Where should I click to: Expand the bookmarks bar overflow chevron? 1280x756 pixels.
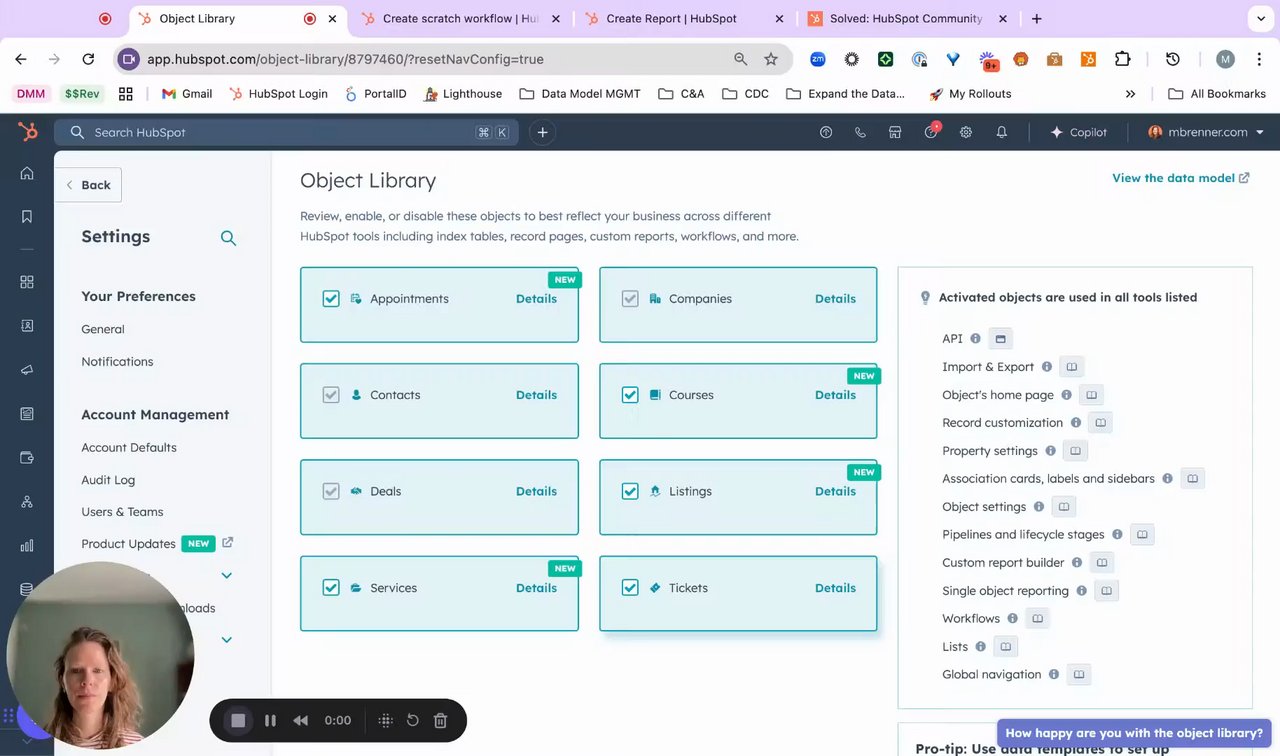tap(1130, 94)
